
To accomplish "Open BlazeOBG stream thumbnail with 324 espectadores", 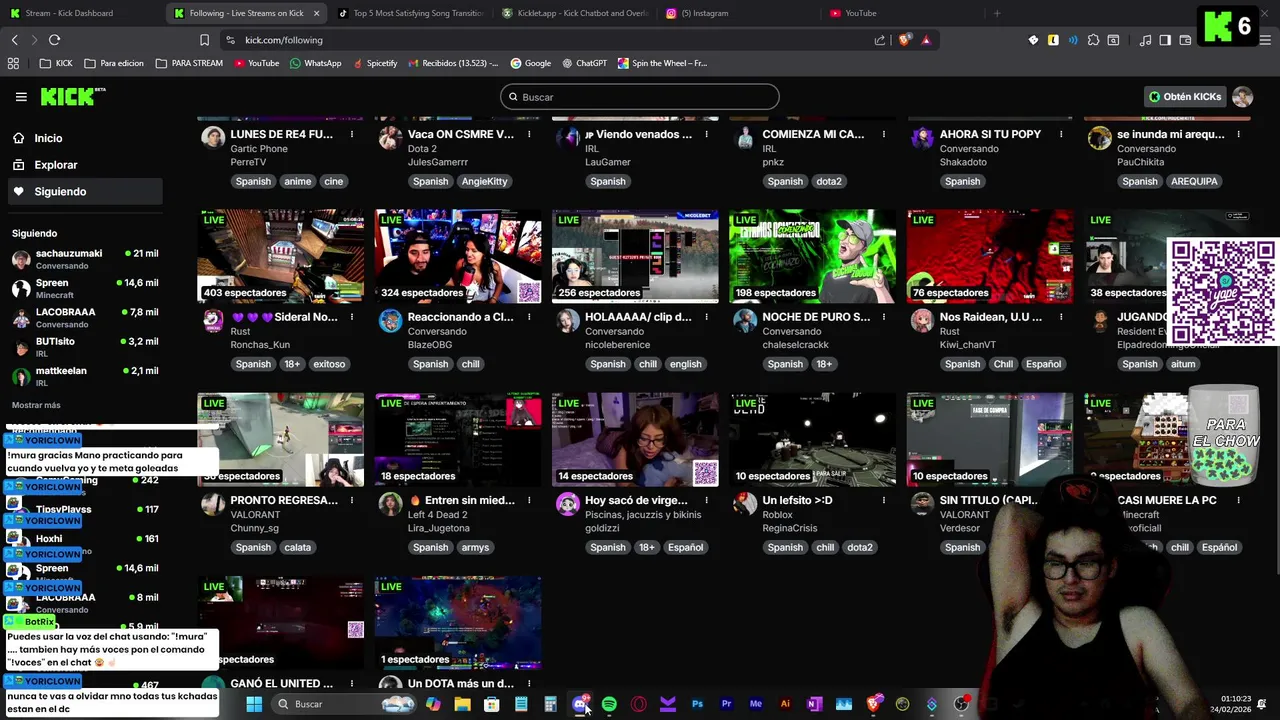I will (458, 256).
